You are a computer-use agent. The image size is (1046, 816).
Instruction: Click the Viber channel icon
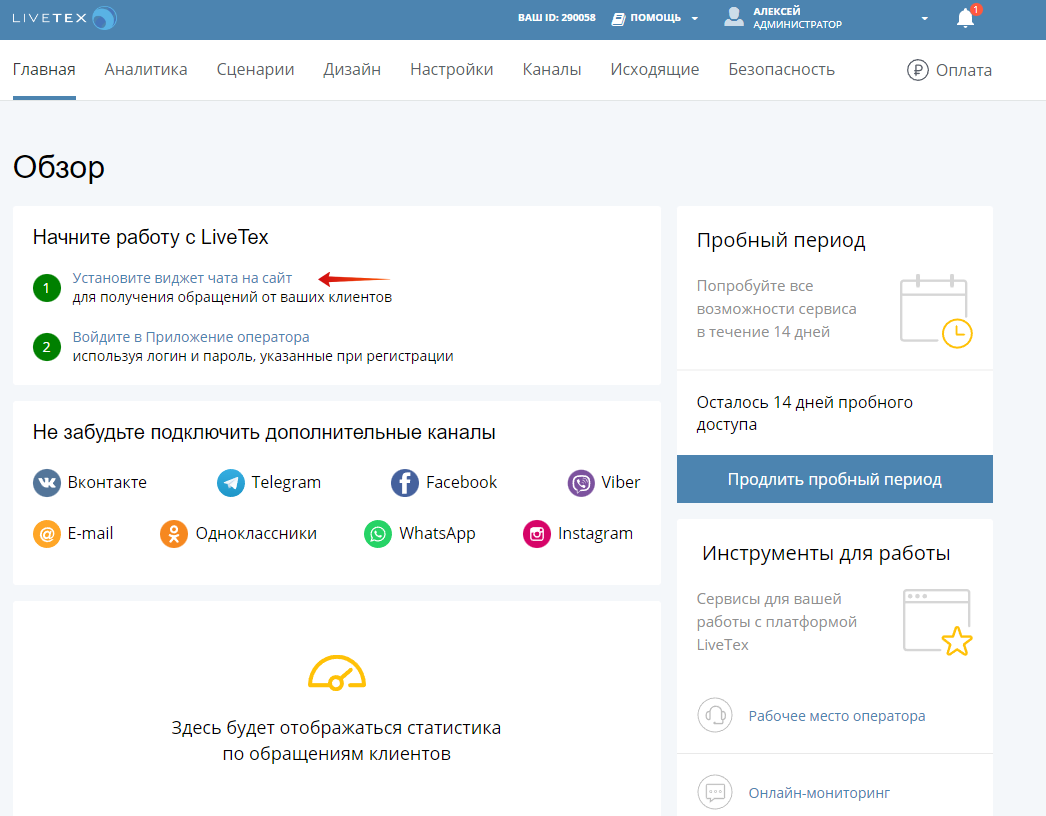click(581, 482)
